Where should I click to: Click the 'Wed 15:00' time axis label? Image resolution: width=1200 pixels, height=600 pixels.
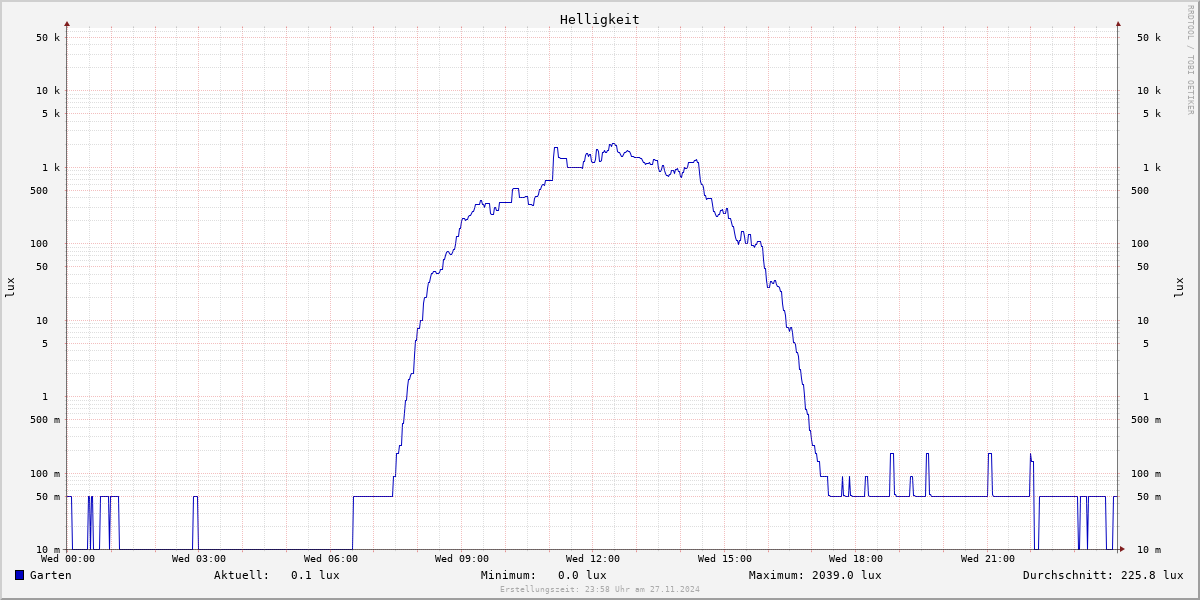pos(725,559)
